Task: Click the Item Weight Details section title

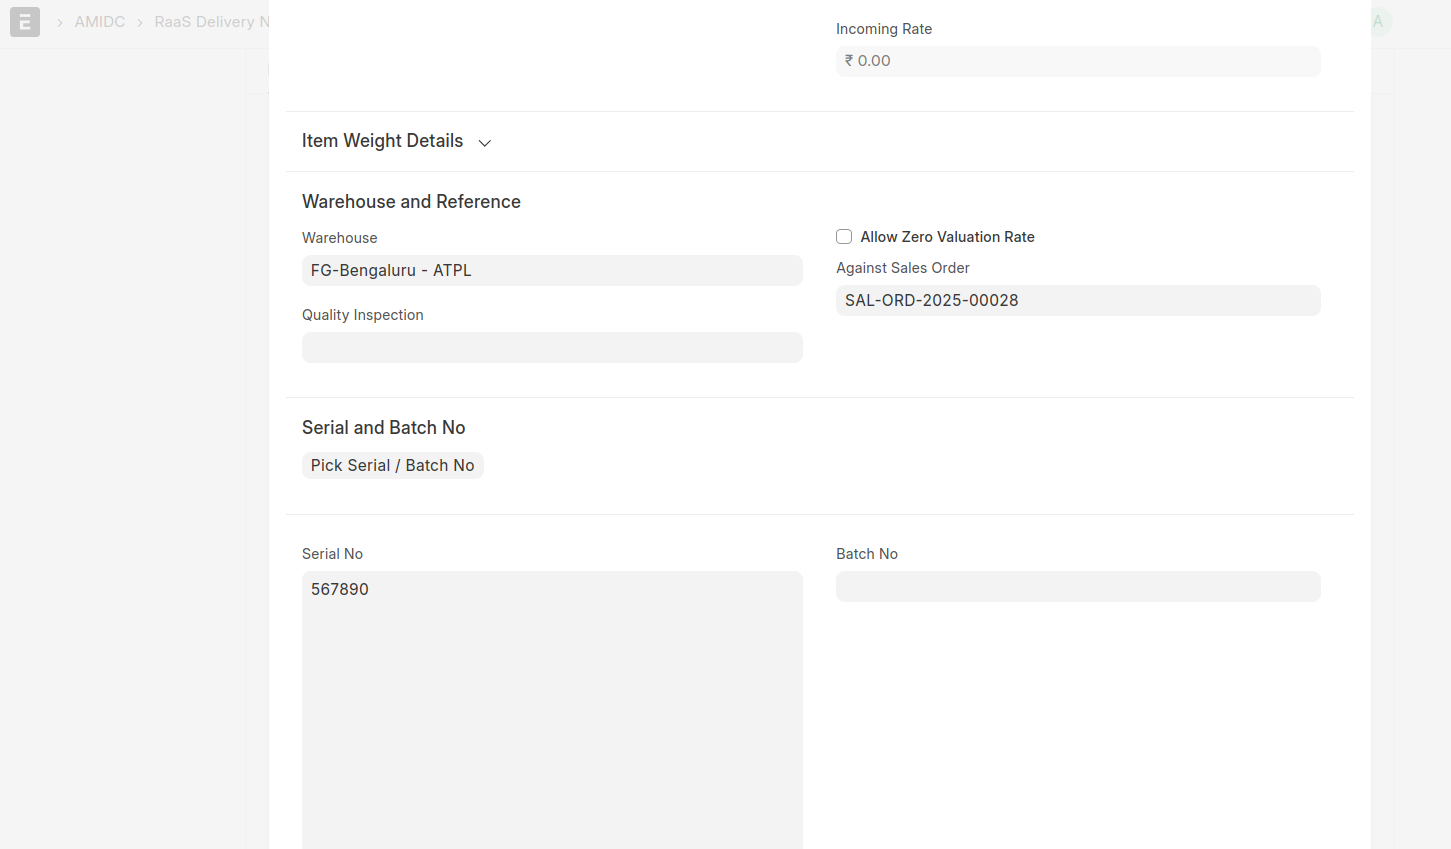Action: [x=382, y=141]
